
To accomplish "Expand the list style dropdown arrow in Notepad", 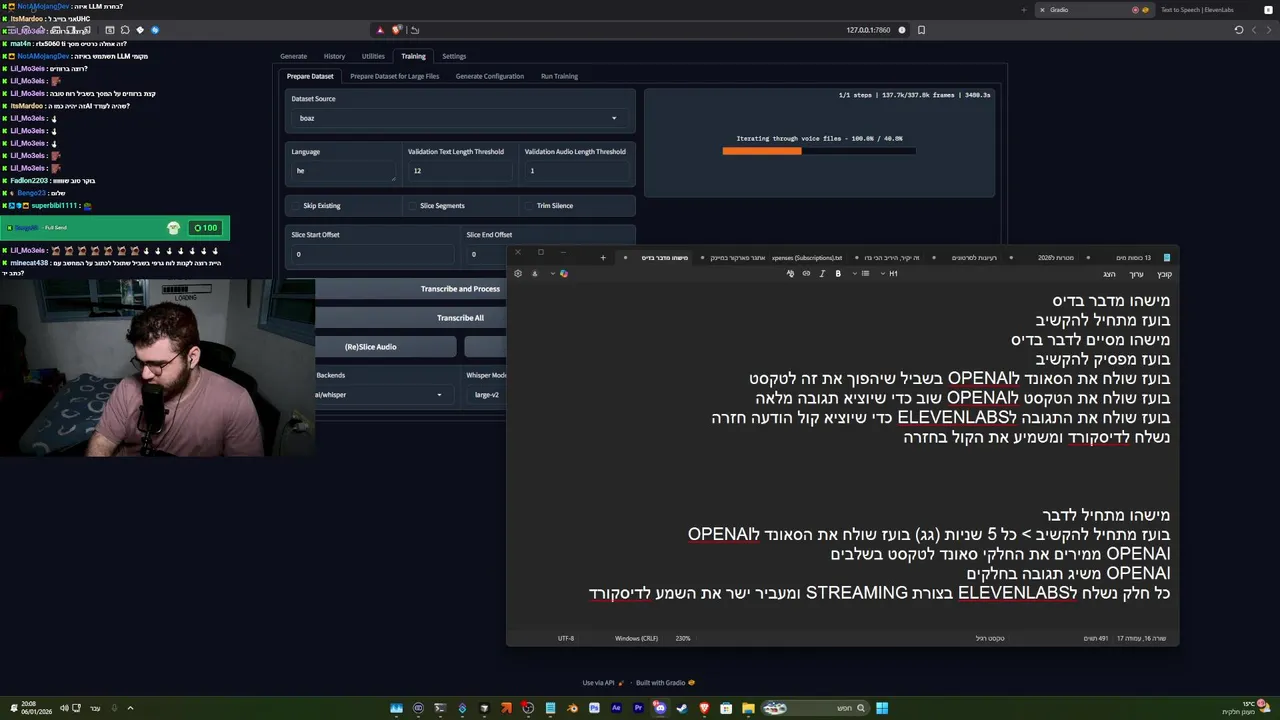I will tap(855, 274).
